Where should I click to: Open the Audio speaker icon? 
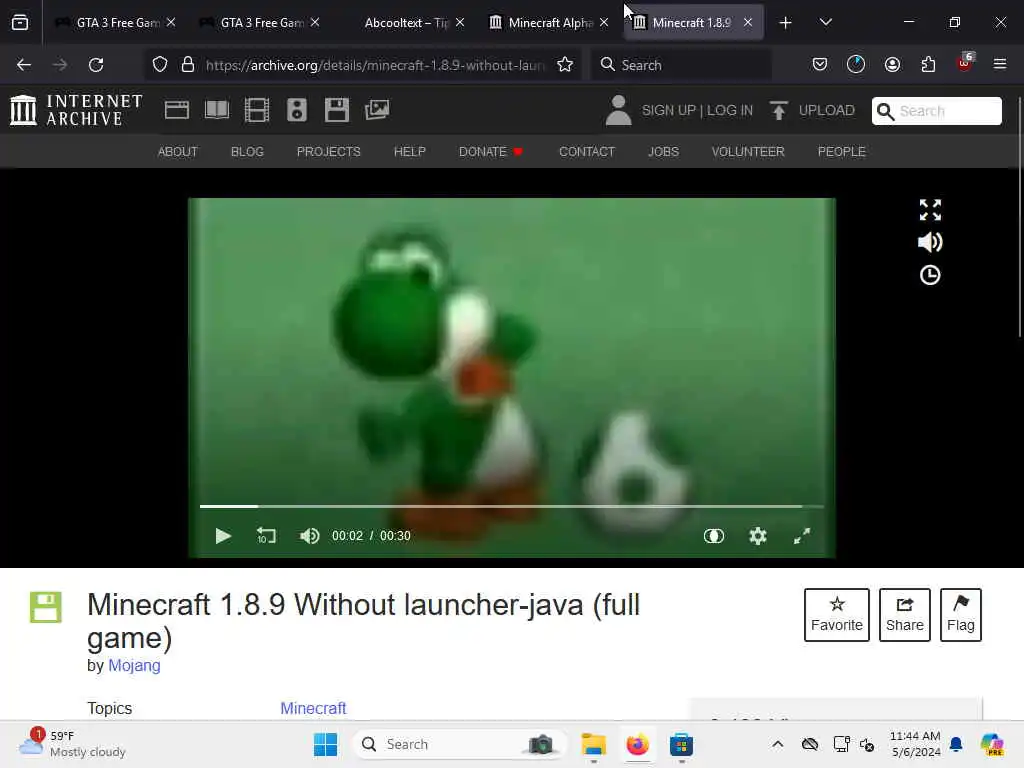coord(296,110)
